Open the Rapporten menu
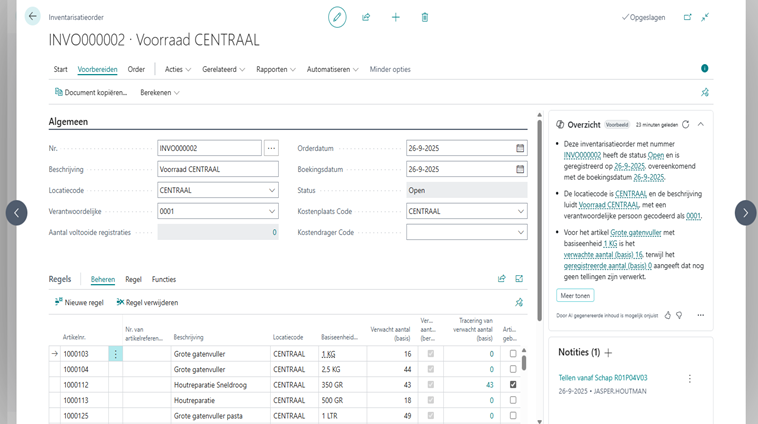The width and height of the screenshot is (758, 424). tap(276, 69)
